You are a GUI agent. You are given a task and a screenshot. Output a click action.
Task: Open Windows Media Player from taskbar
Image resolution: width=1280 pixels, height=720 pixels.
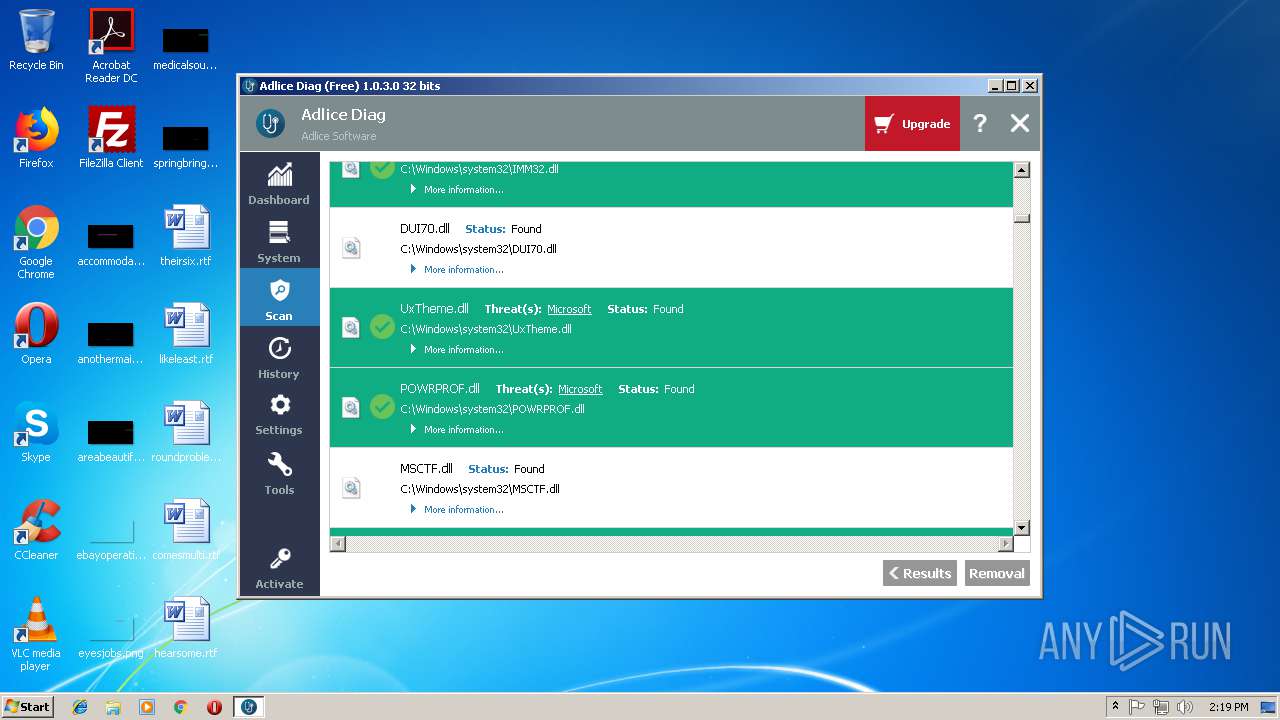pyautogui.click(x=147, y=707)
